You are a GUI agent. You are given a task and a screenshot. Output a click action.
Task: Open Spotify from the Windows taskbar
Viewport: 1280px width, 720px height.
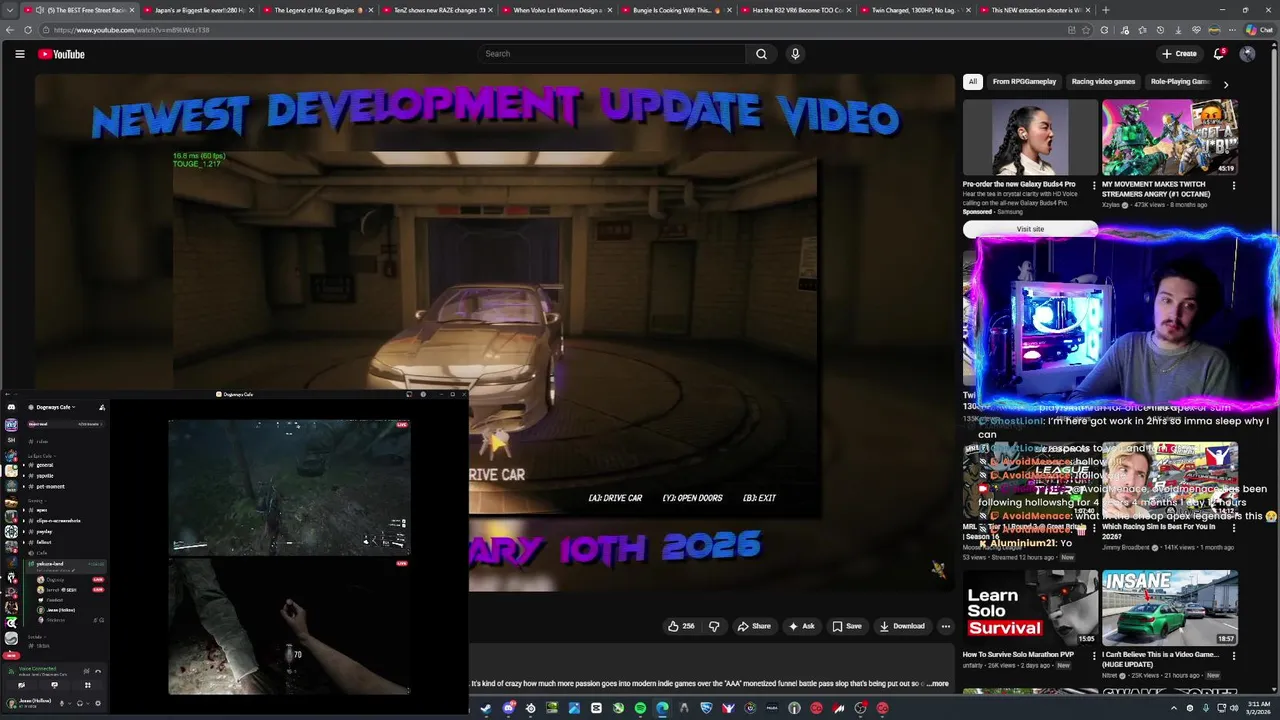[x=640, y=708]
